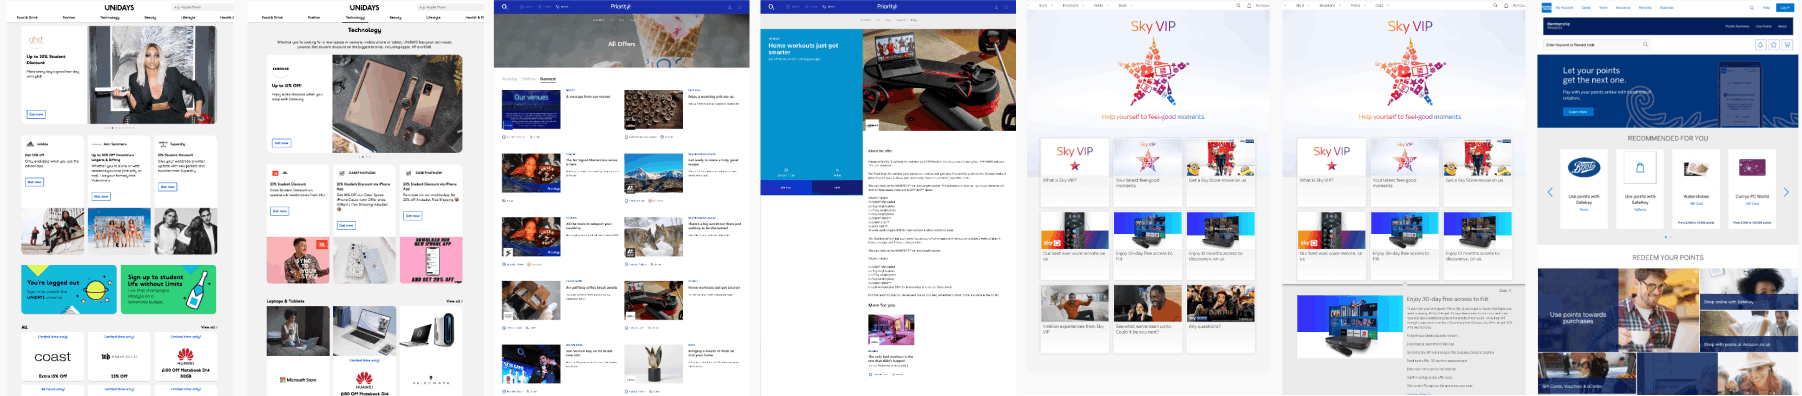Select Lifestyle tab on UNiDAYS Technology page
The width and height of the screenshot is (1802, 396).
click(x=433, y=17)
